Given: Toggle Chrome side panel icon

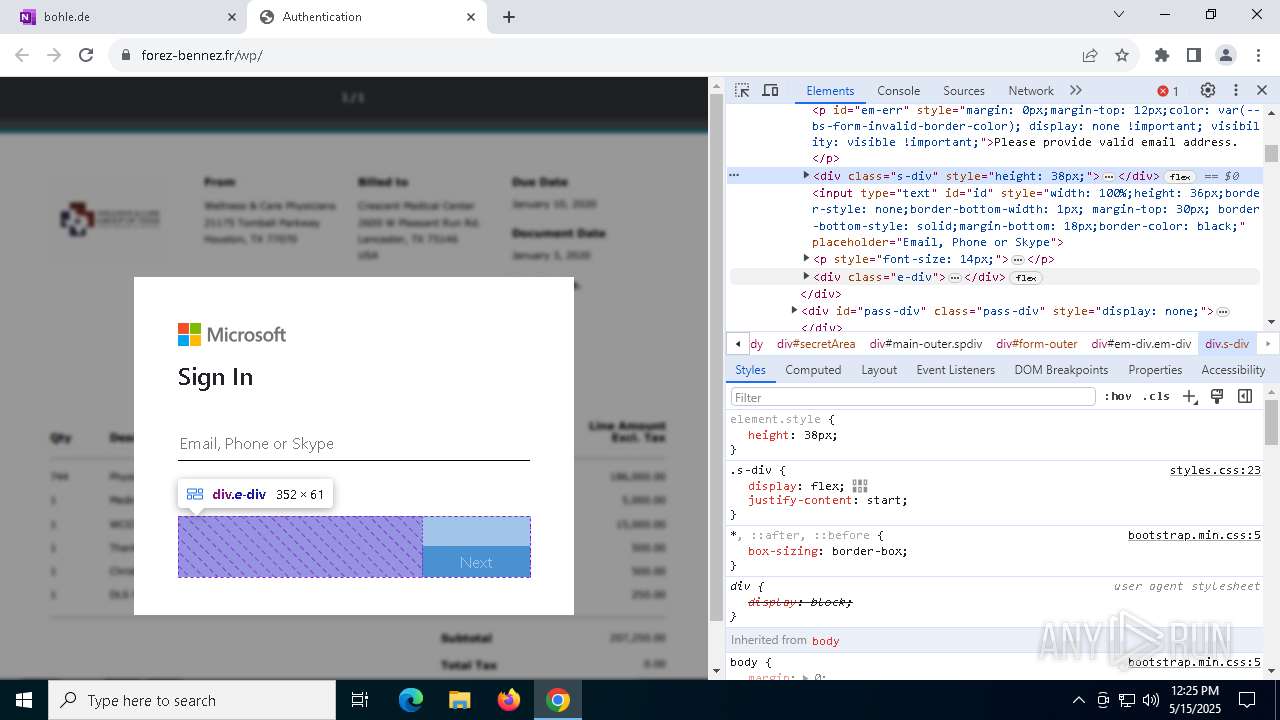Looking at the screenshot, I should (x=1194, y=55).
